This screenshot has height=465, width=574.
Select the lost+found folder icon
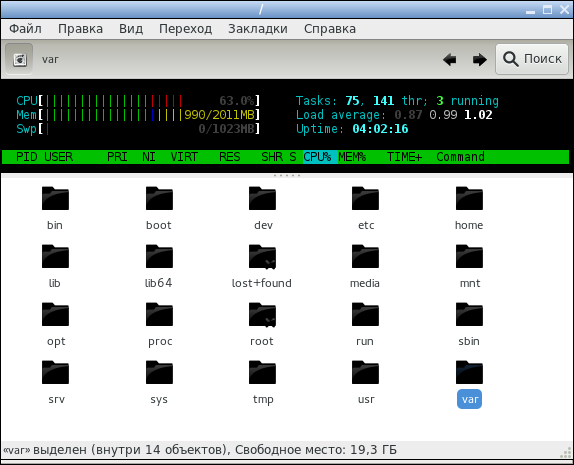[262, 256]
